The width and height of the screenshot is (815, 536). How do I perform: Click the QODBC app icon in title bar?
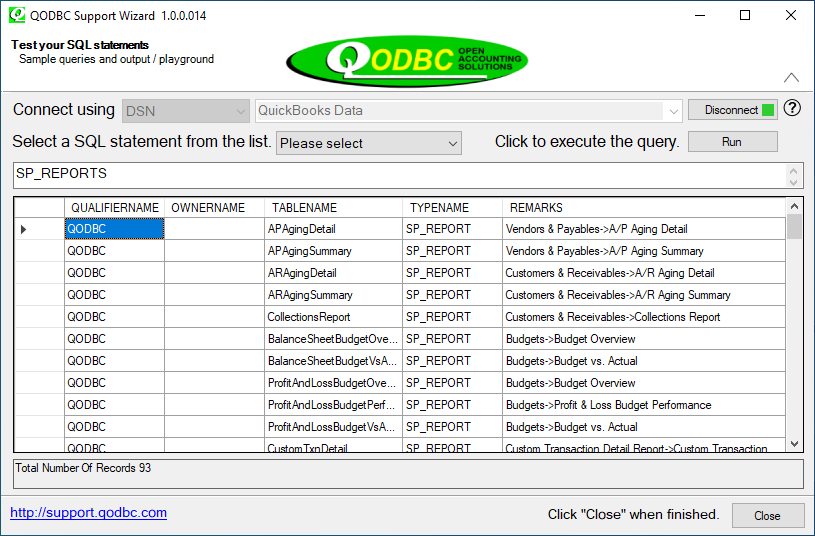pos(17,15)
